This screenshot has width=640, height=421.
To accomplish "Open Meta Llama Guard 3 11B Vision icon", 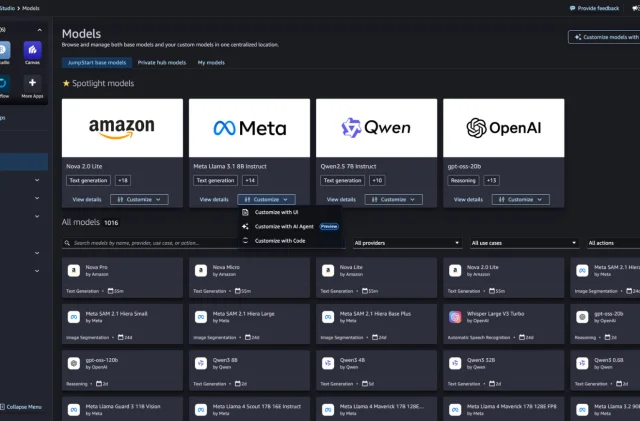I will [x=74, y=410].
